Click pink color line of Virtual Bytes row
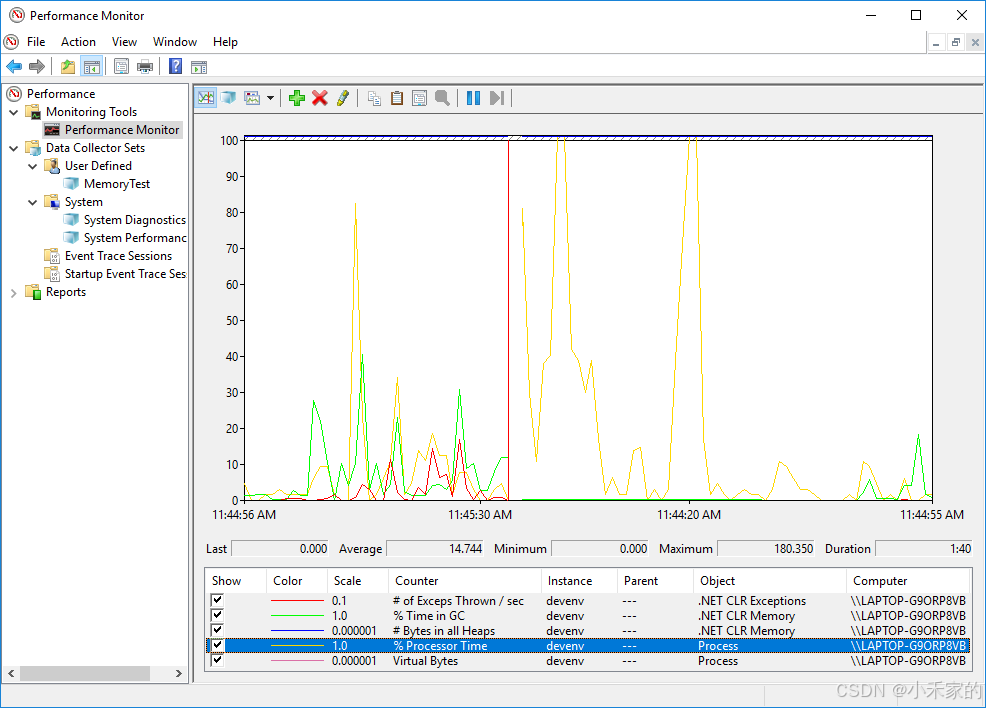The image size is (986, 708). 297,661
